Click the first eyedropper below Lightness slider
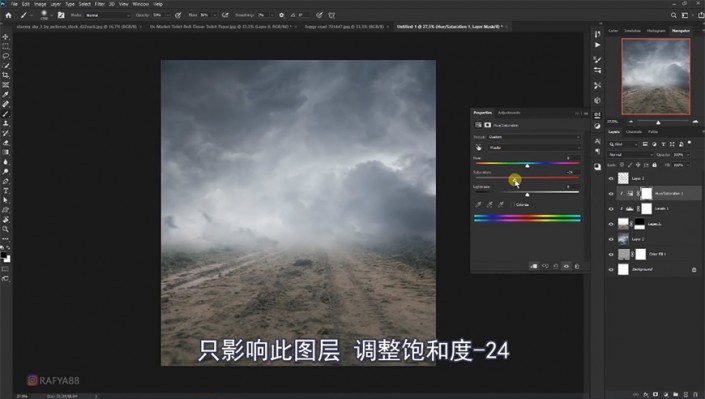 (x=478, y=205)
